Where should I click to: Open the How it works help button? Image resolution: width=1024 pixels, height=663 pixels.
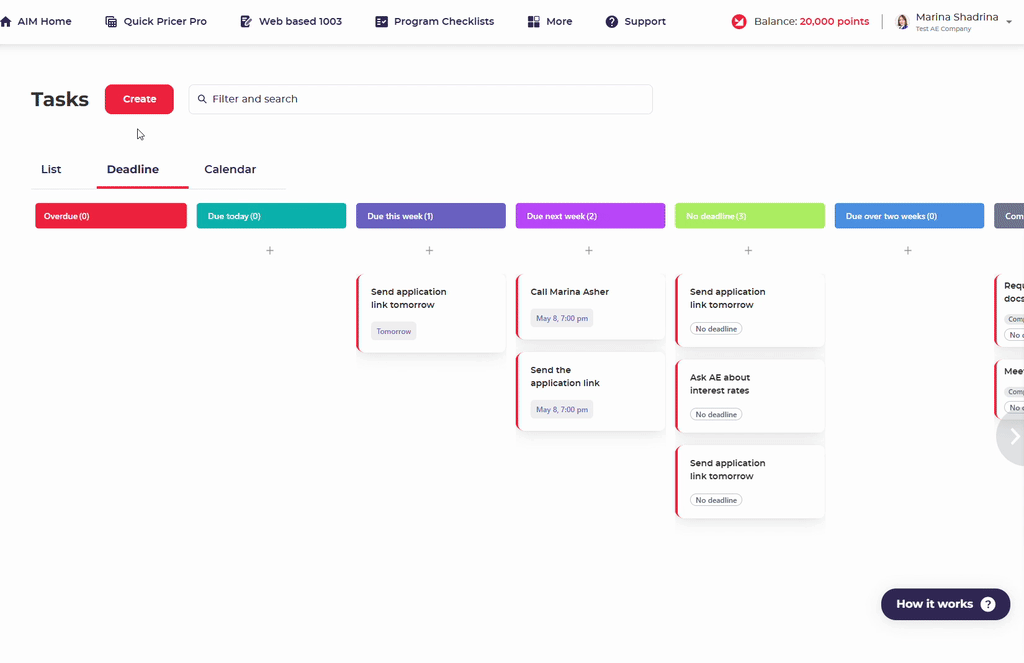[945, 604]
